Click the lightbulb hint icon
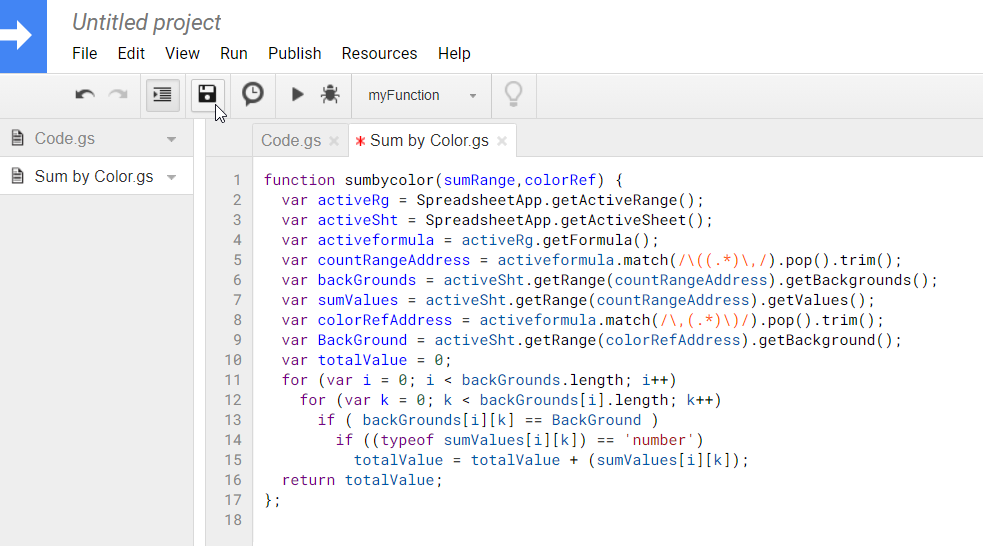 point(513,95)
